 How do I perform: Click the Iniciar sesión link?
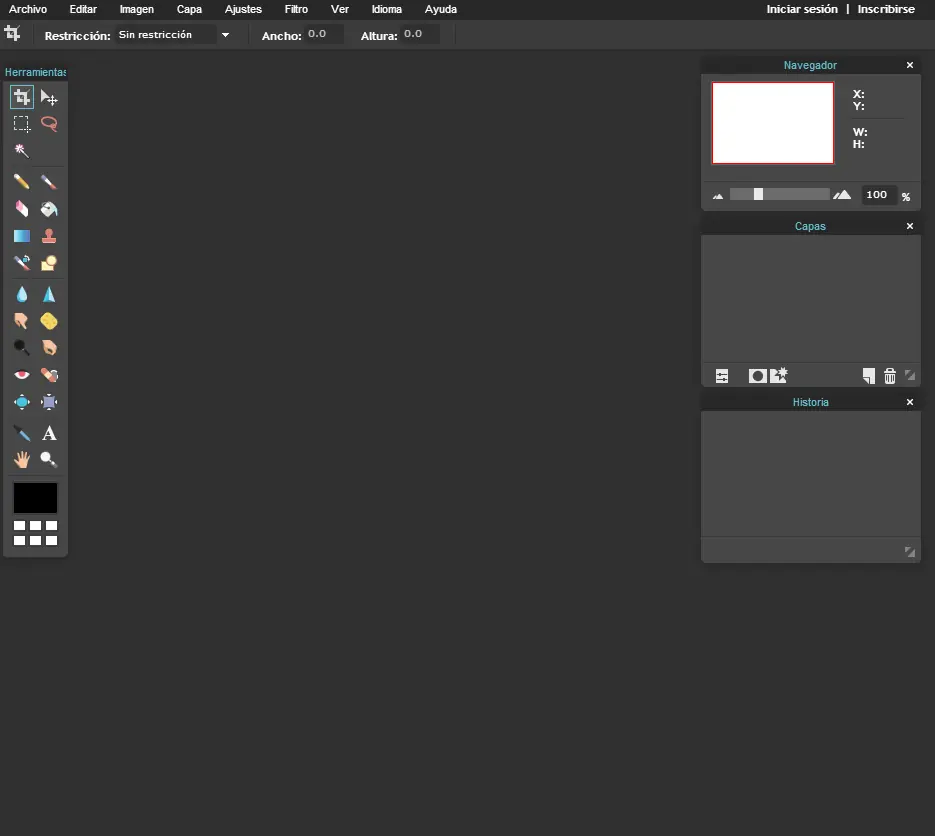click(802, 9)
